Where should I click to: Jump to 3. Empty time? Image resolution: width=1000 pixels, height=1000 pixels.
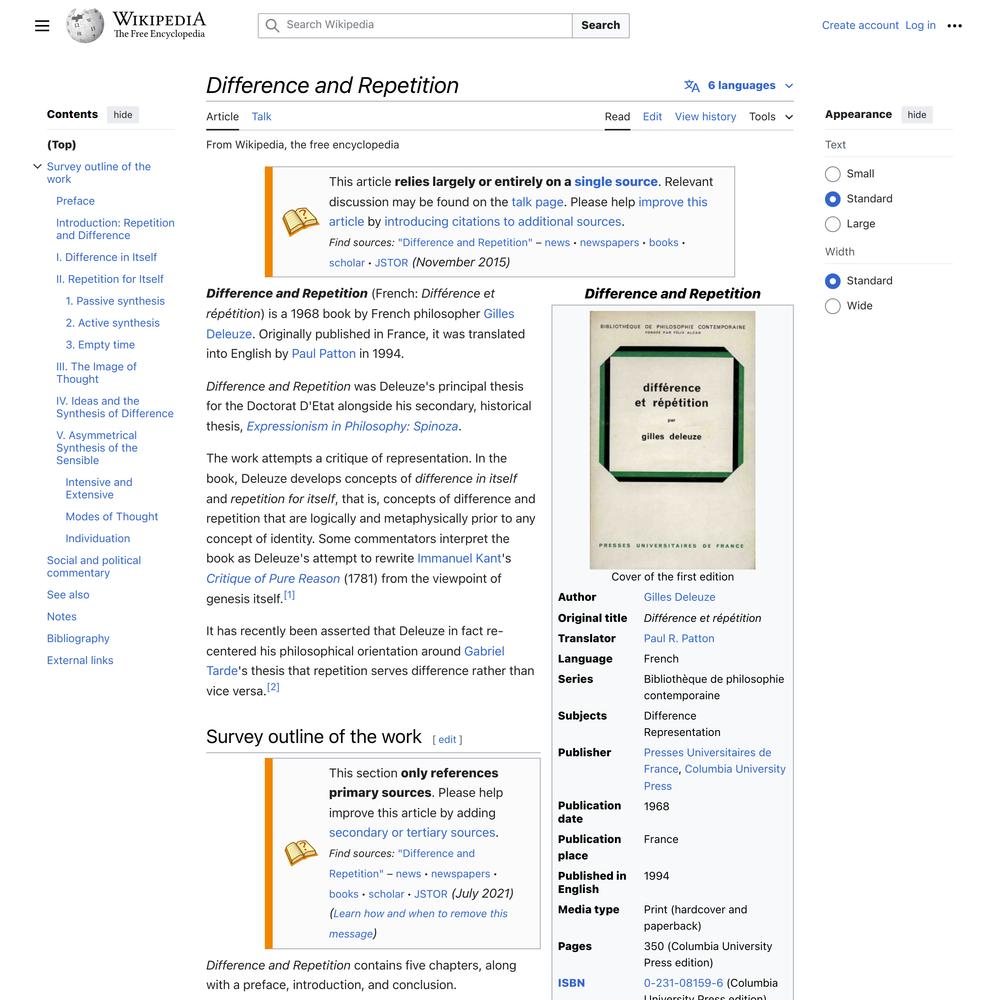(x=100, y=345)
